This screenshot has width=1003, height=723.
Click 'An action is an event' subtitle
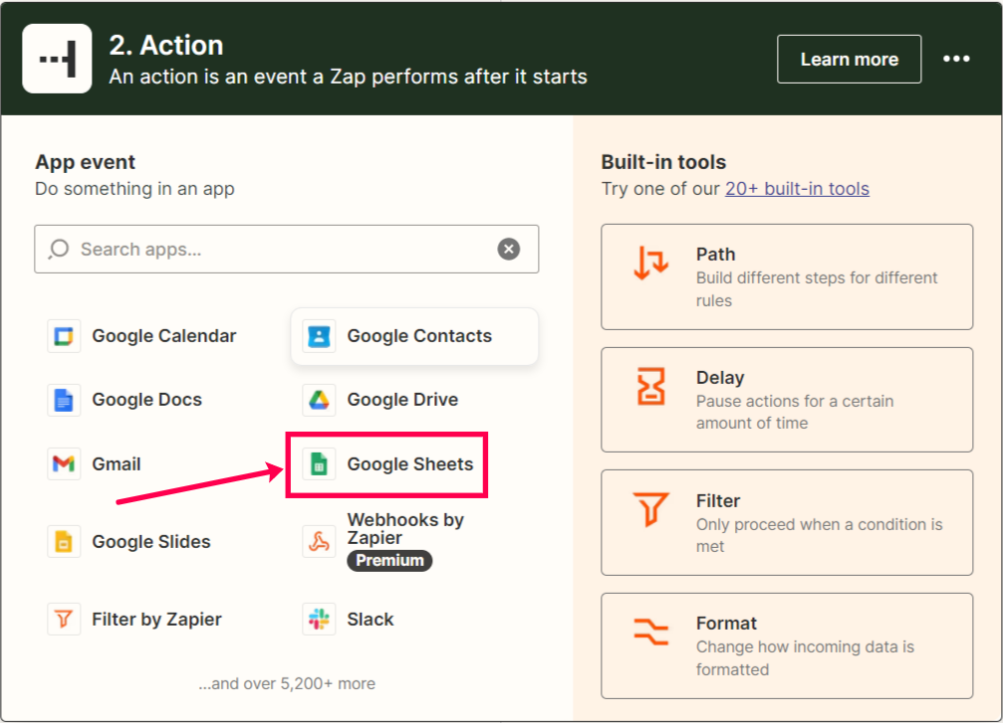348,77
